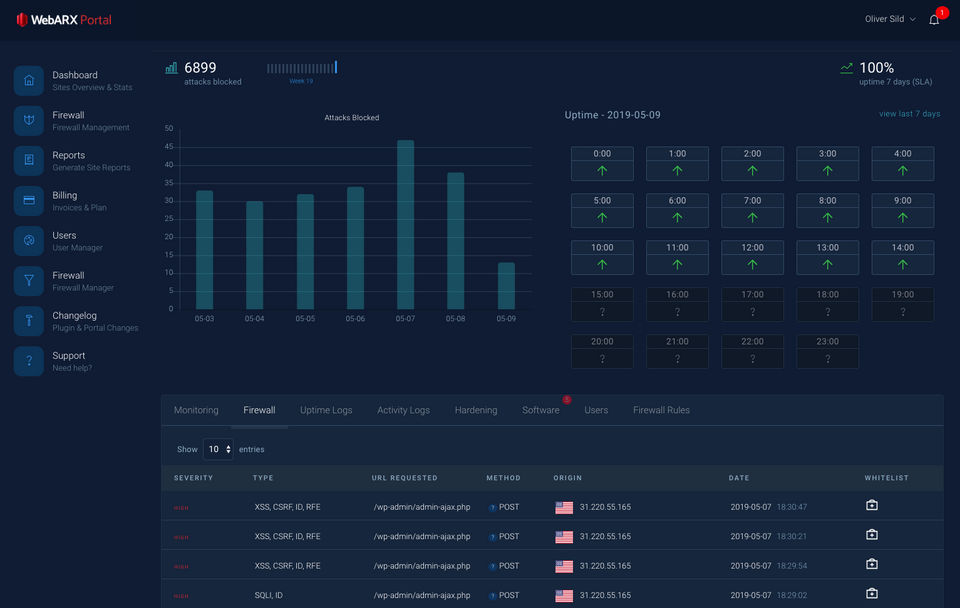Open the Changelog menu label
The image size is (960, 608).
(74, 315)
